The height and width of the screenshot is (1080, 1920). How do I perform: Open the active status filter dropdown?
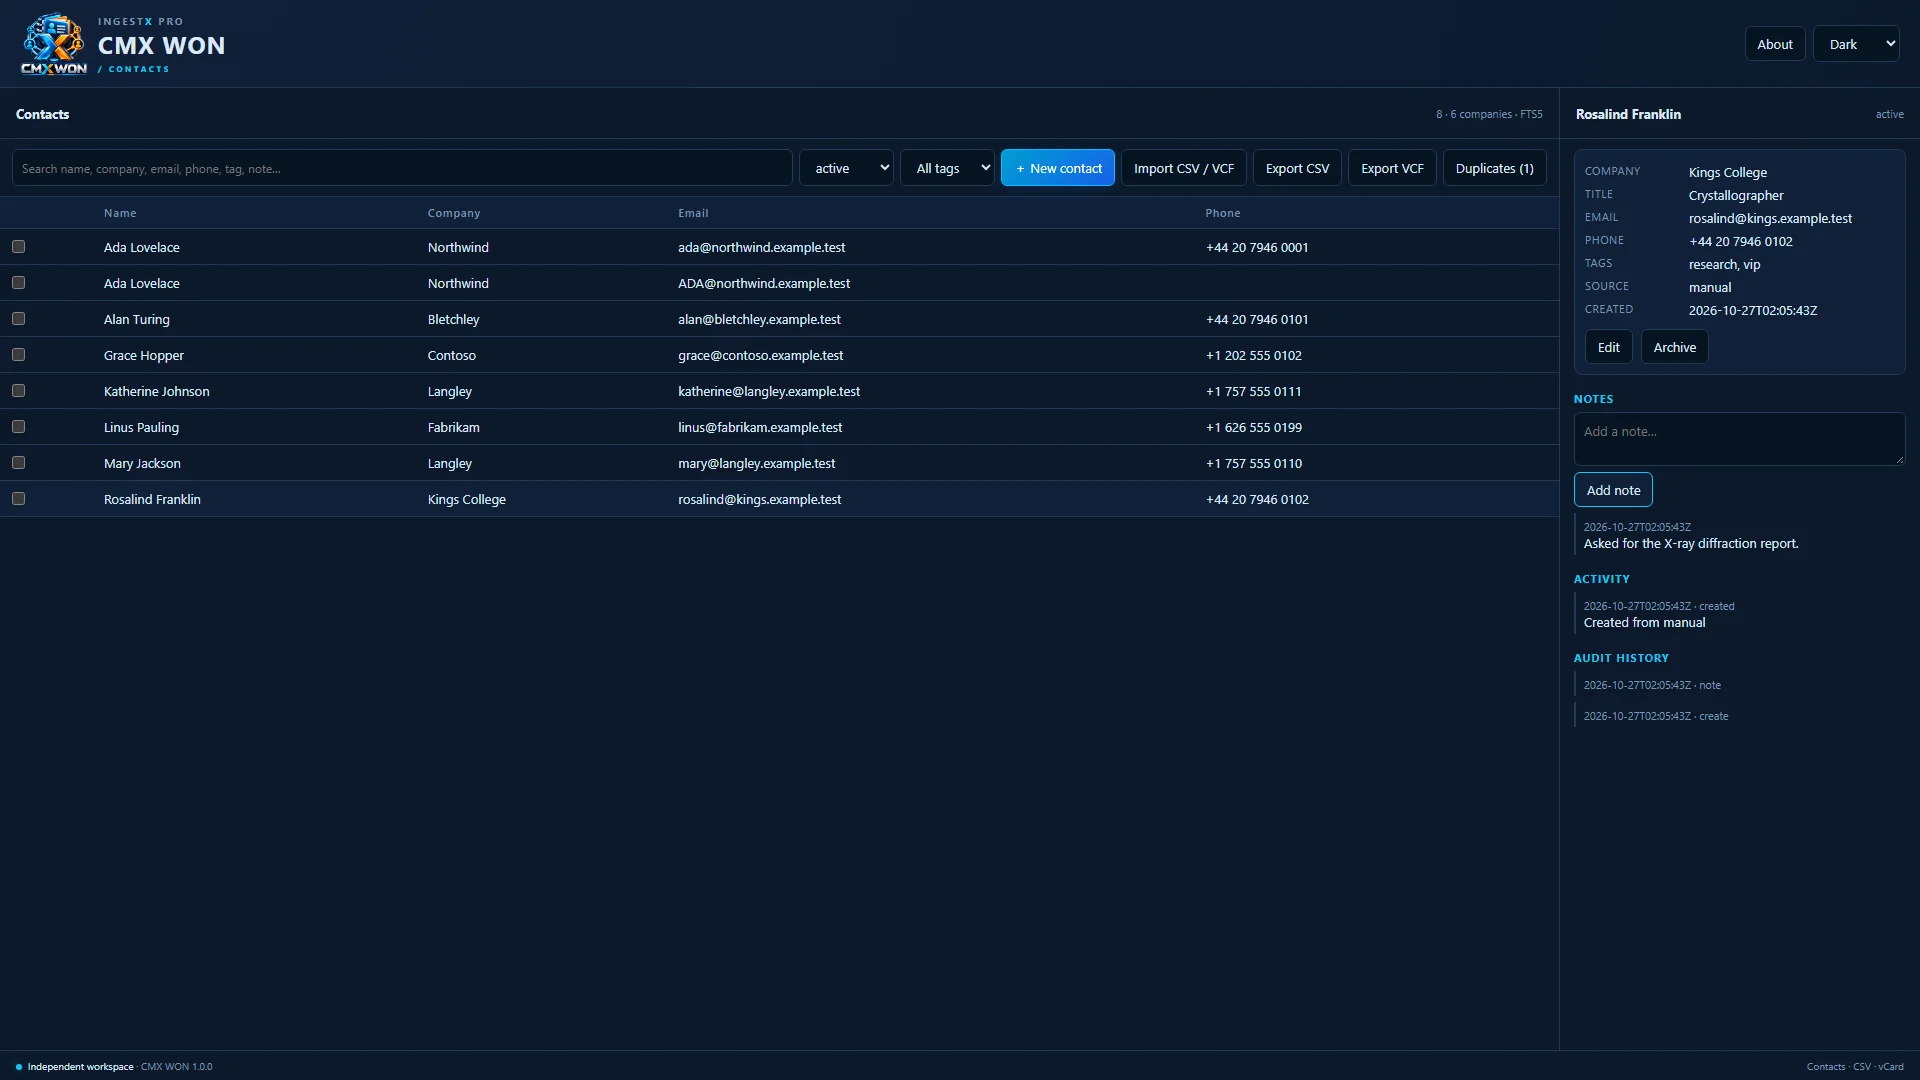pos(846,168)
